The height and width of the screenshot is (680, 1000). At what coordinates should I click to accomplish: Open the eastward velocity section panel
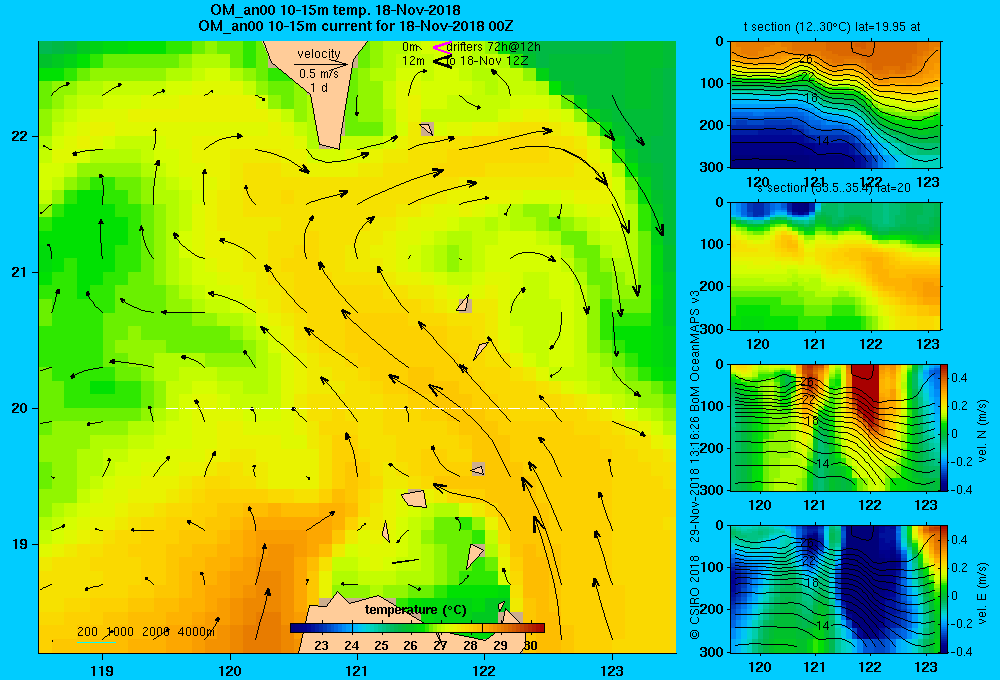[835, 589]
